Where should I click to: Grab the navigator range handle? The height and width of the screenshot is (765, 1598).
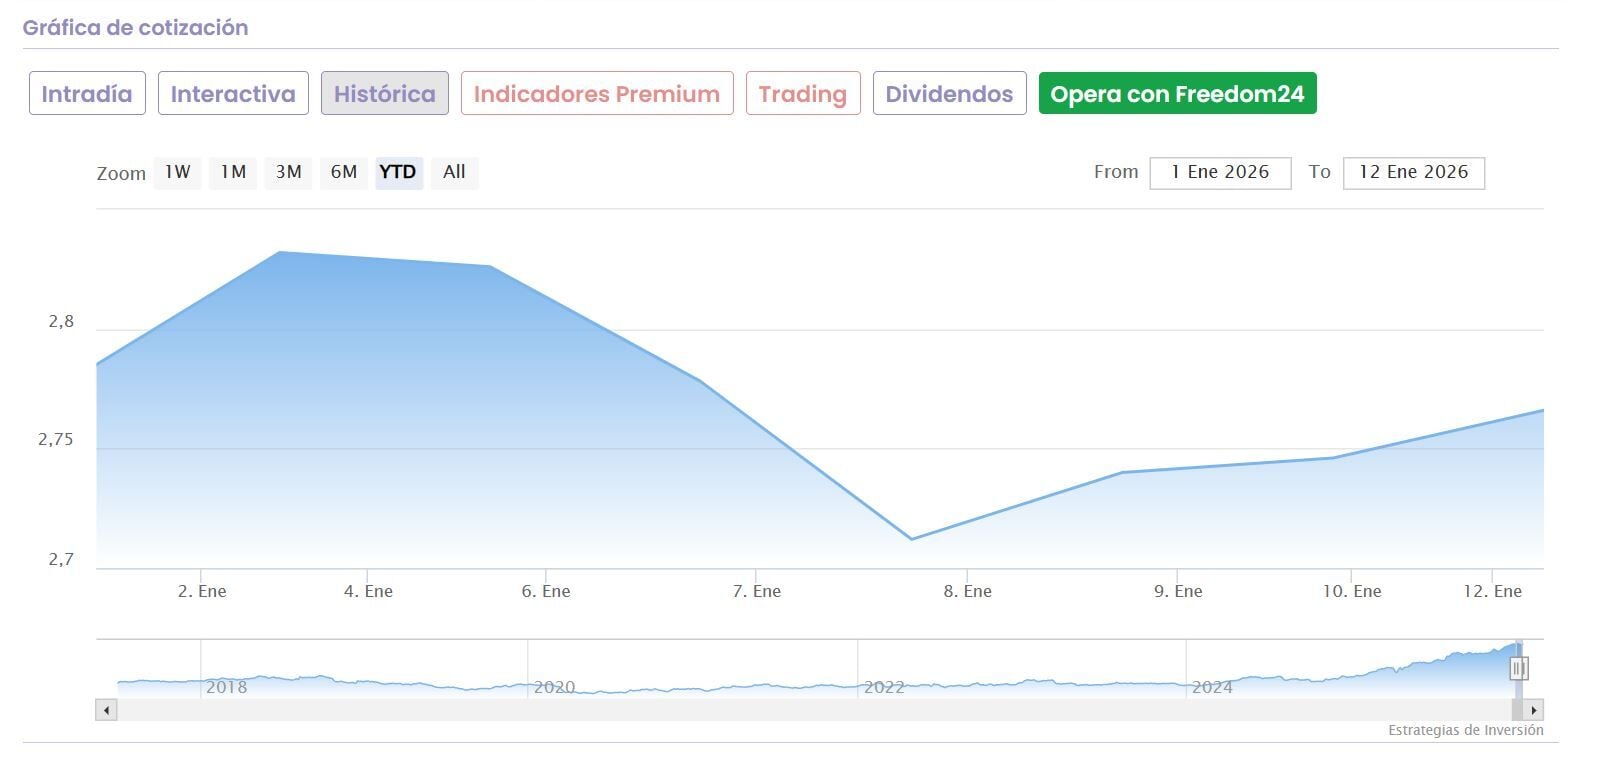[x=1518, y=668]
